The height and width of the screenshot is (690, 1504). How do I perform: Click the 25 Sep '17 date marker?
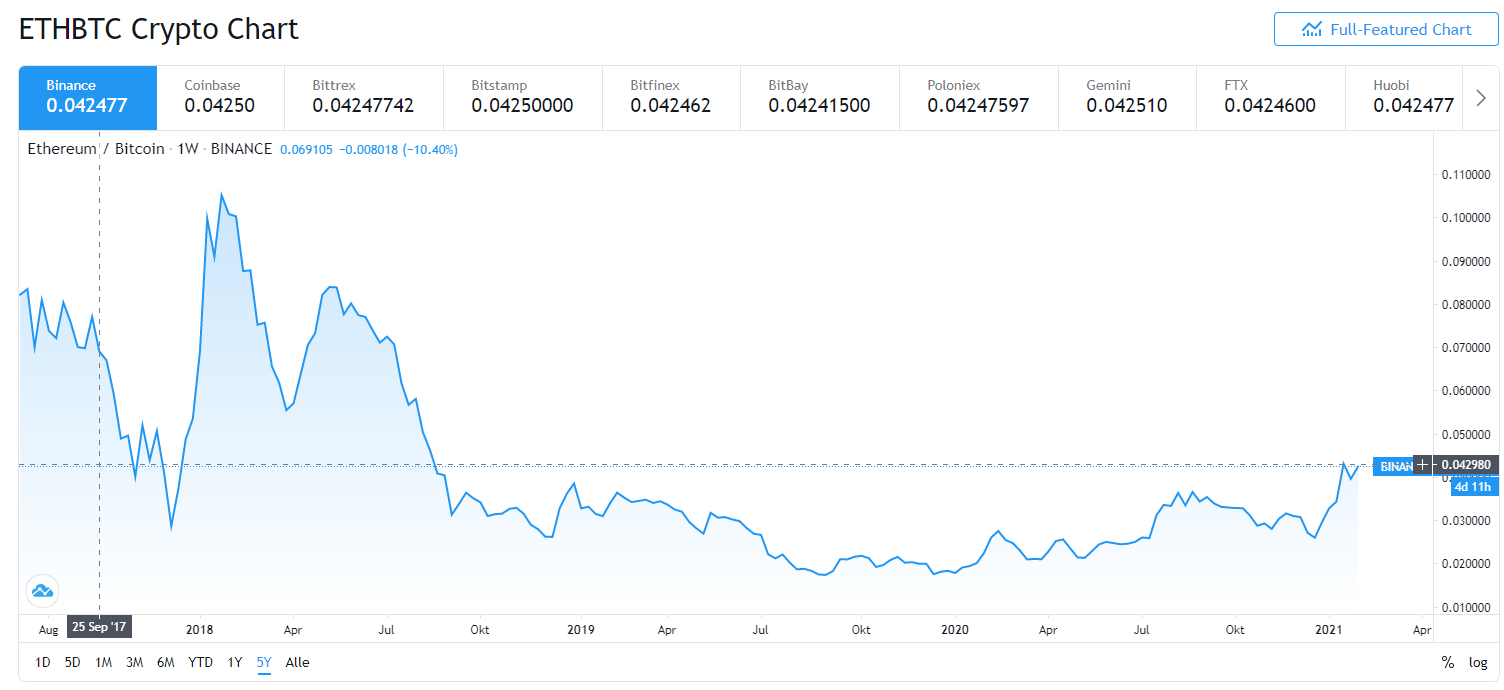[99, 629]
